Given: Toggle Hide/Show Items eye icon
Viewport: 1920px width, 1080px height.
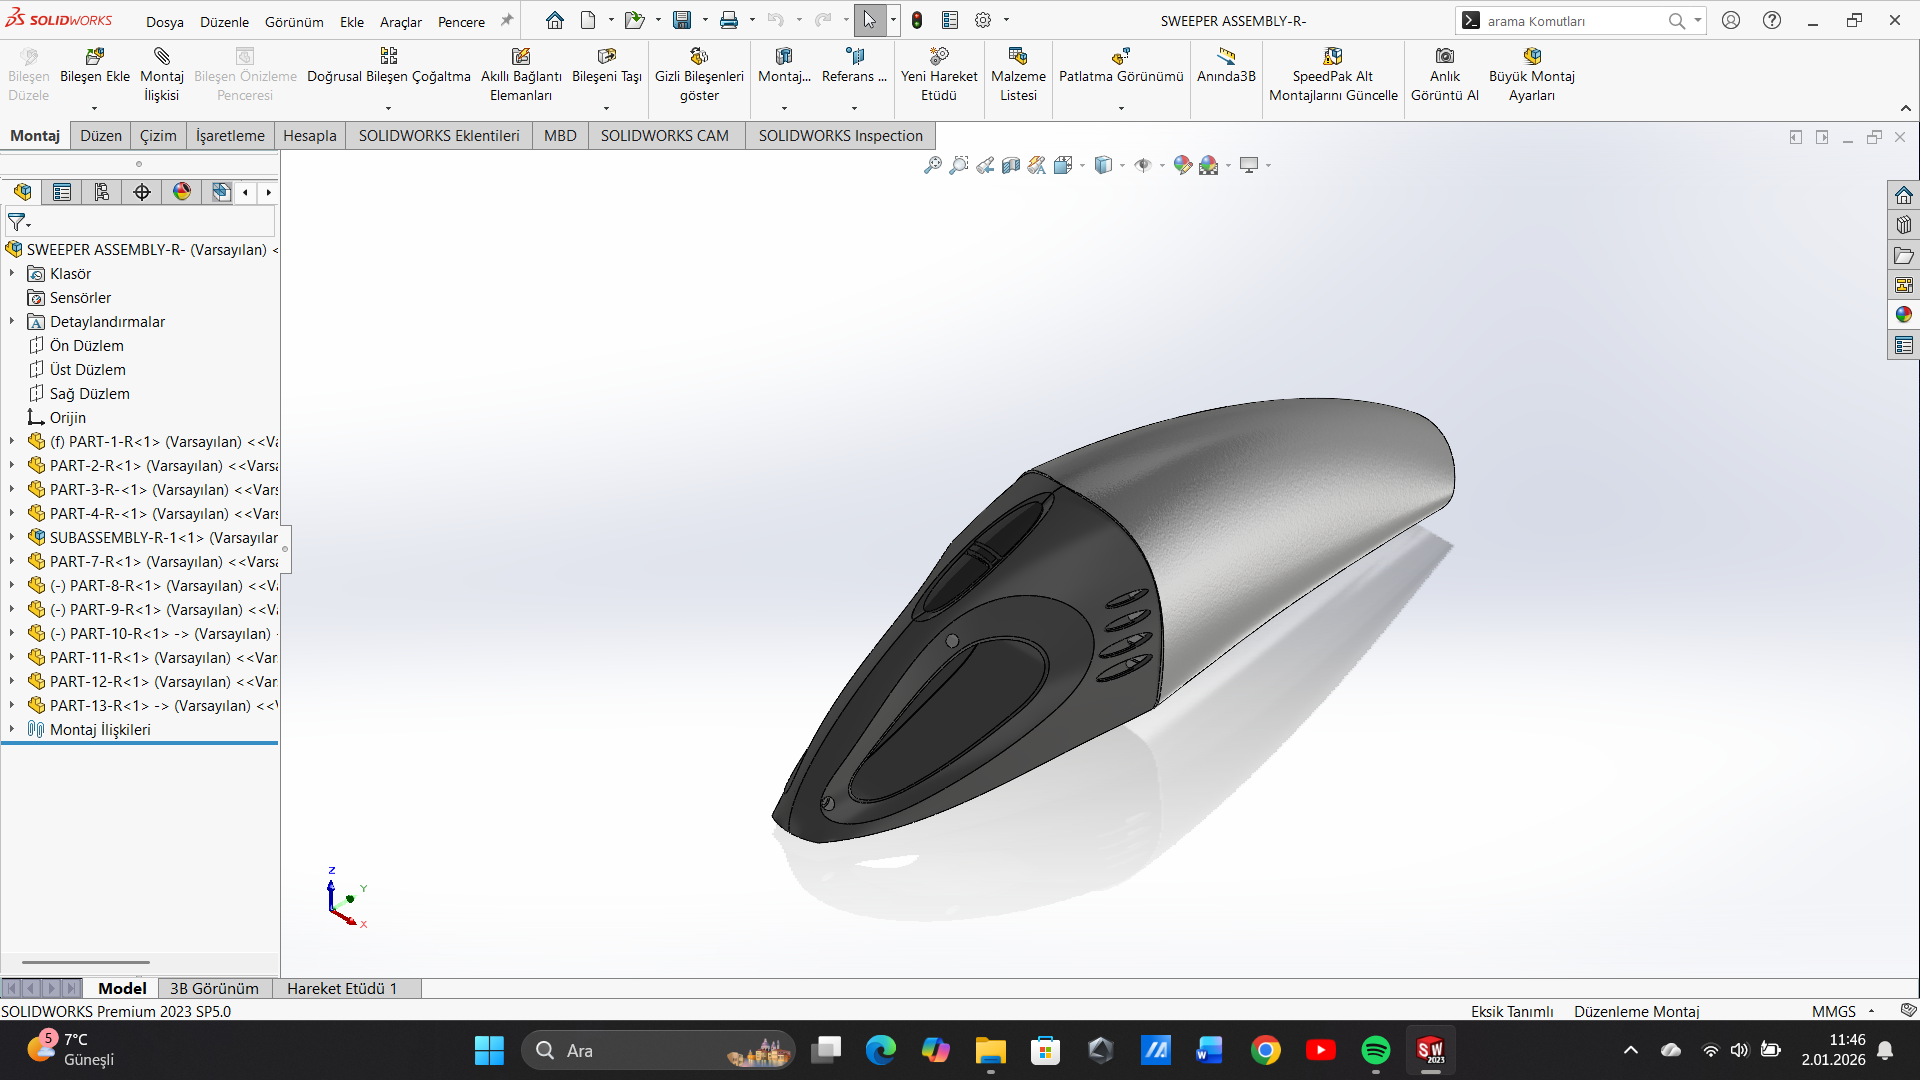Looking at the screenshot, I should 1143,165.
